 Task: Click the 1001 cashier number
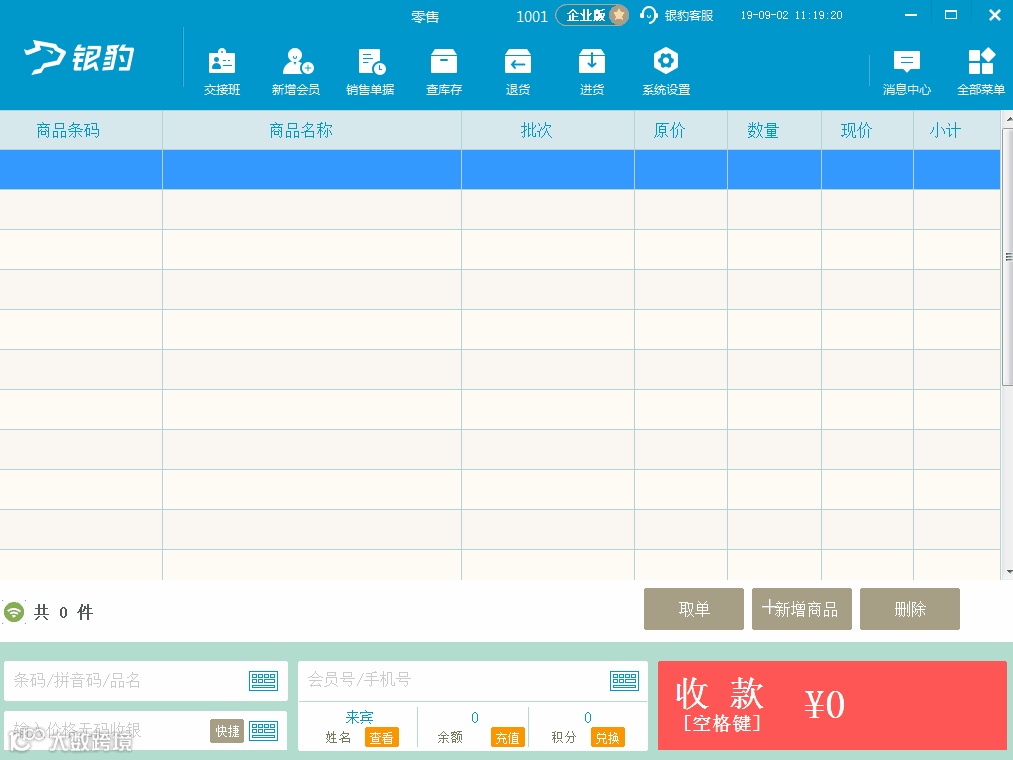pos(532,16)
